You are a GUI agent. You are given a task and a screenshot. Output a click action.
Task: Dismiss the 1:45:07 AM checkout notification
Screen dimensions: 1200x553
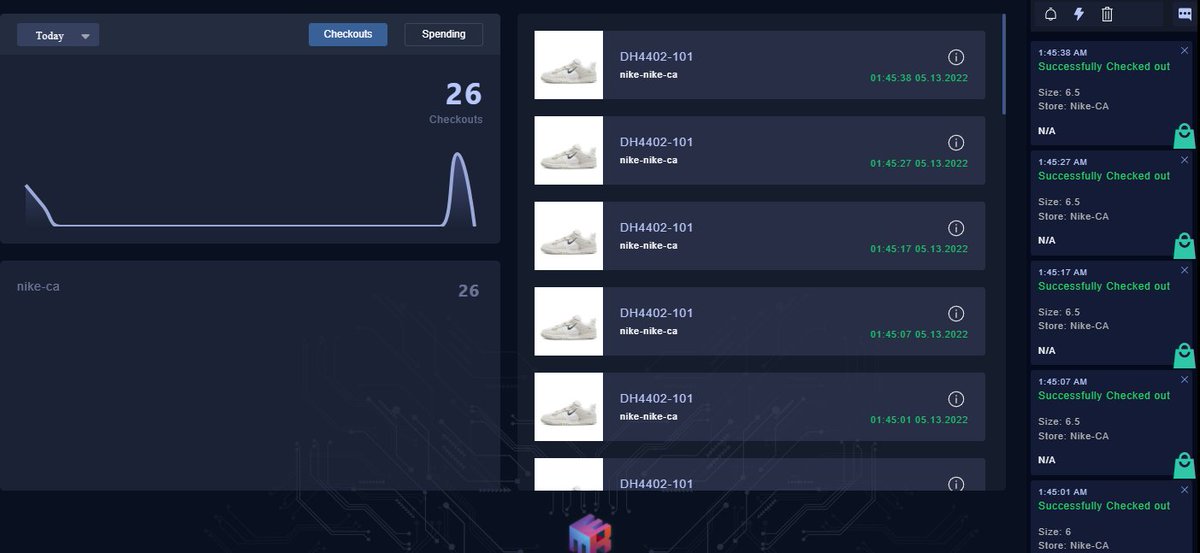1185,380
